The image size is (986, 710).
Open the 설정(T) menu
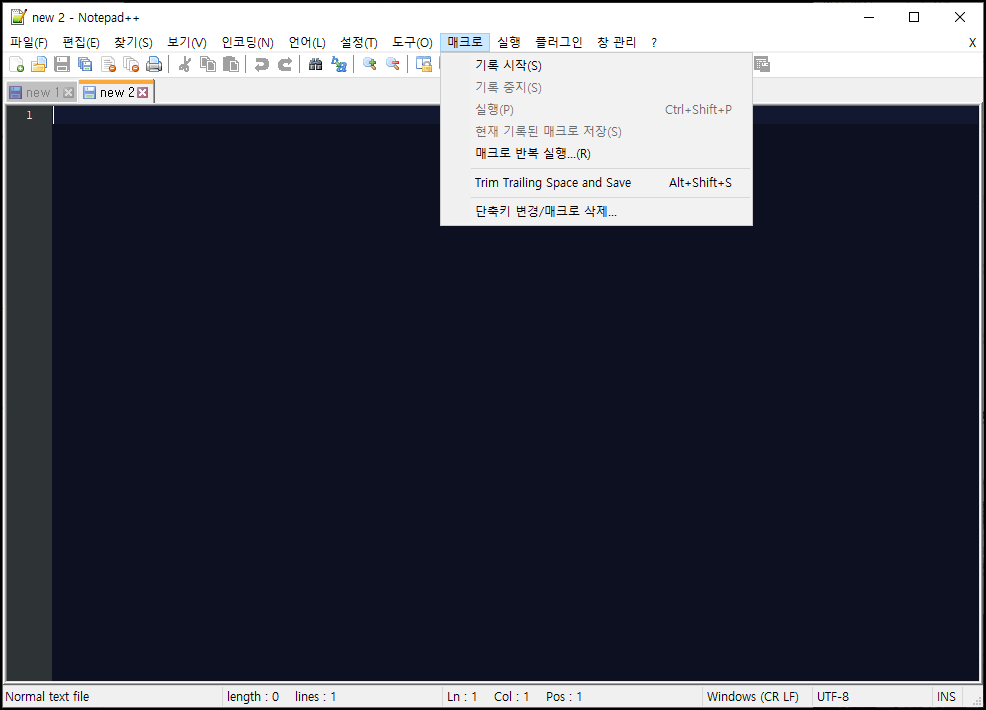click(x=359, y=42)
